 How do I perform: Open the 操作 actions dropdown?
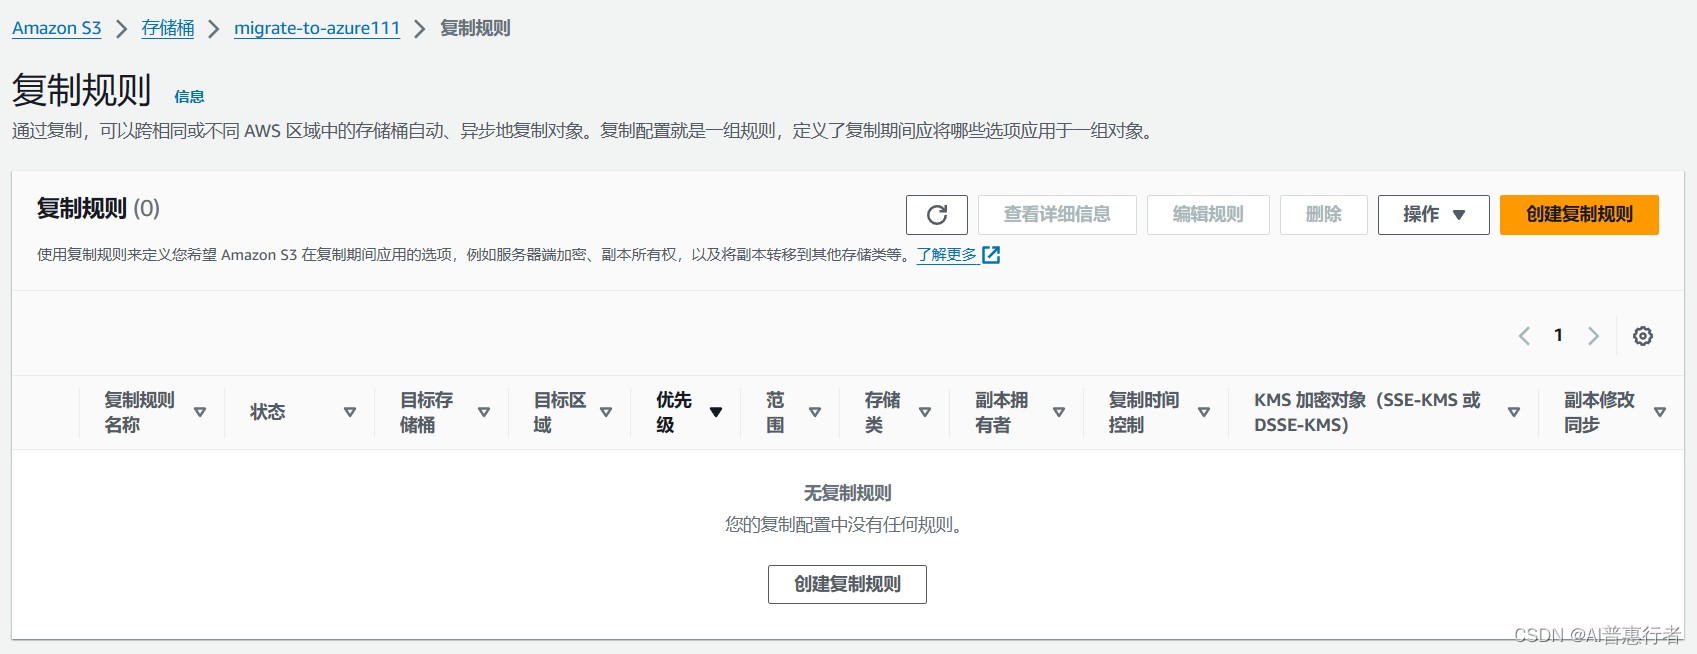point(1434,215)
